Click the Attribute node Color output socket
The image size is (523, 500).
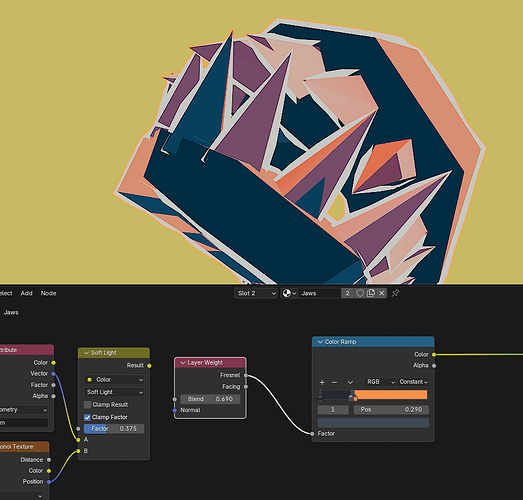(53, 363)
